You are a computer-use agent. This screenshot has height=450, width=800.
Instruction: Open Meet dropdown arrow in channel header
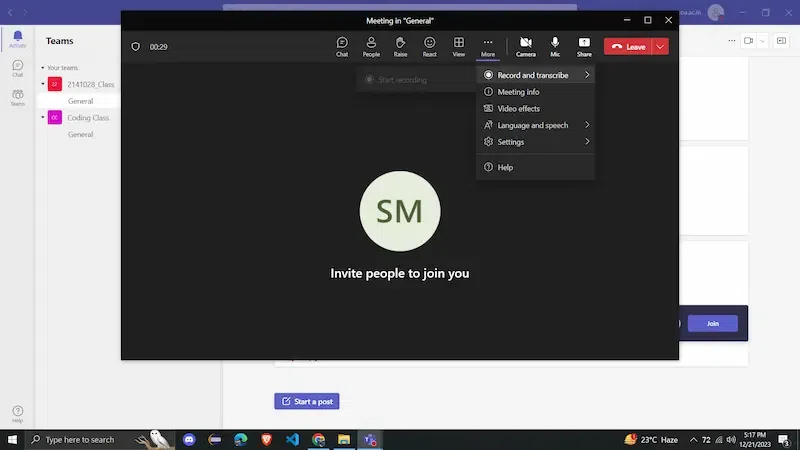[762, 40]
